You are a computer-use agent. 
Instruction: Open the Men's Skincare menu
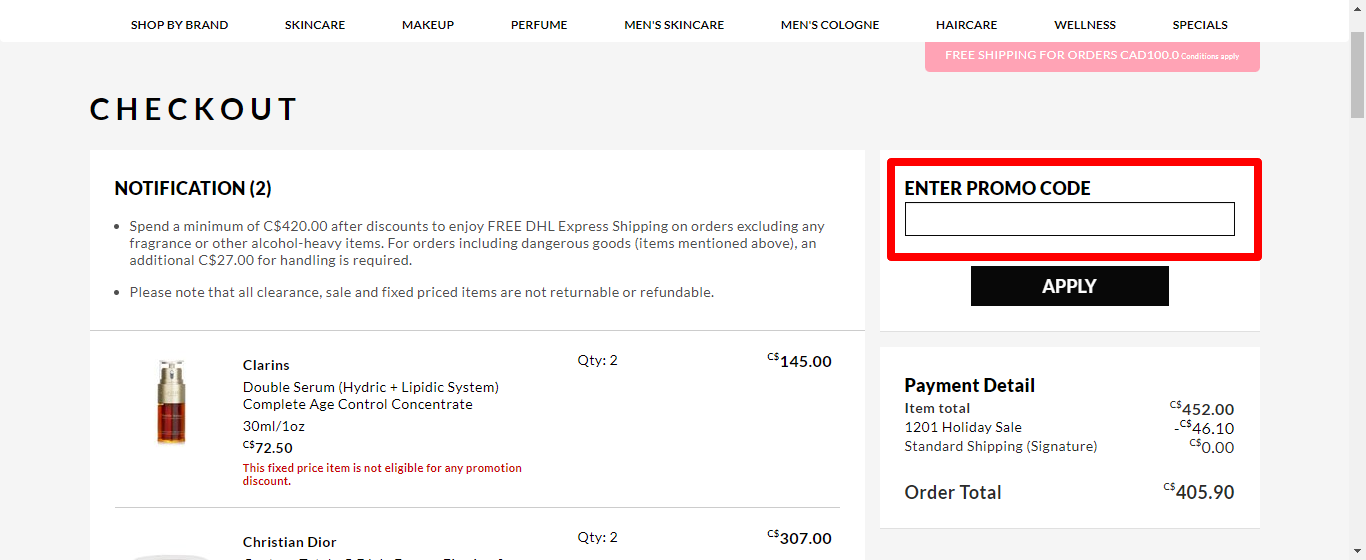tap(674, 25)
